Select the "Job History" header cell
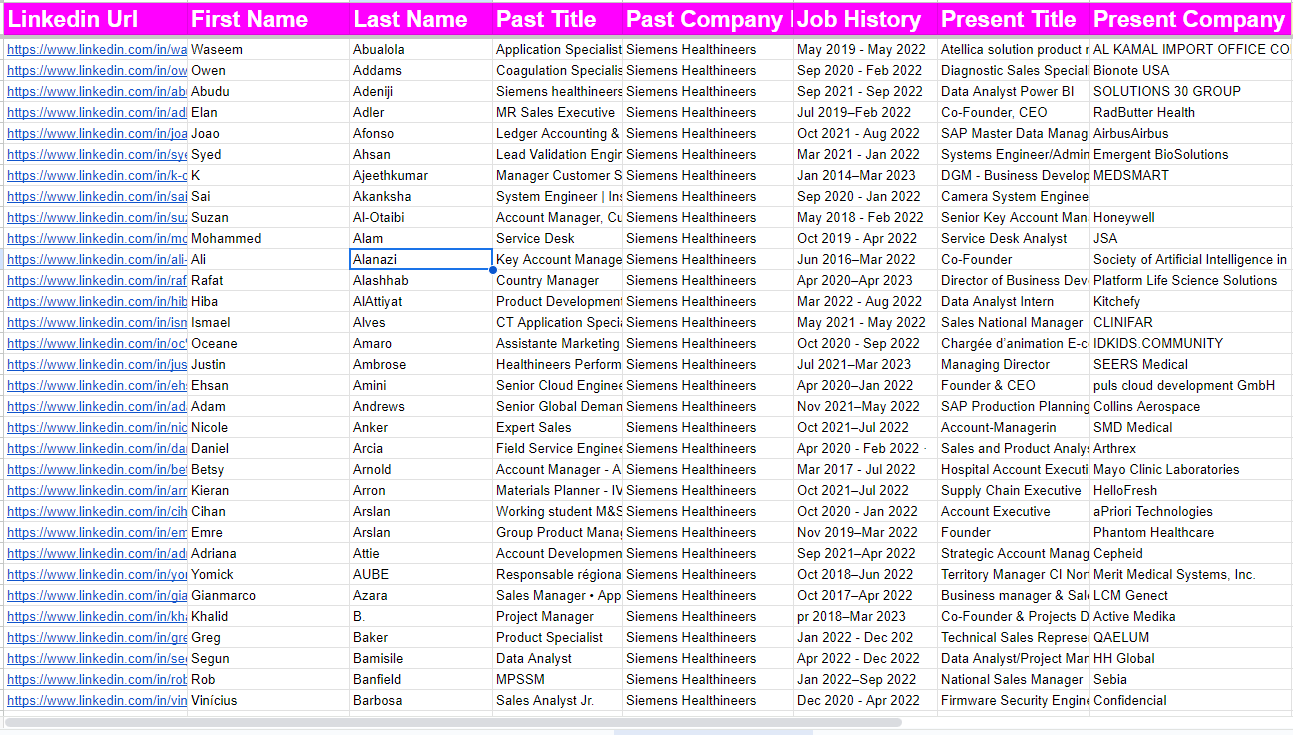 pos(865,19)
